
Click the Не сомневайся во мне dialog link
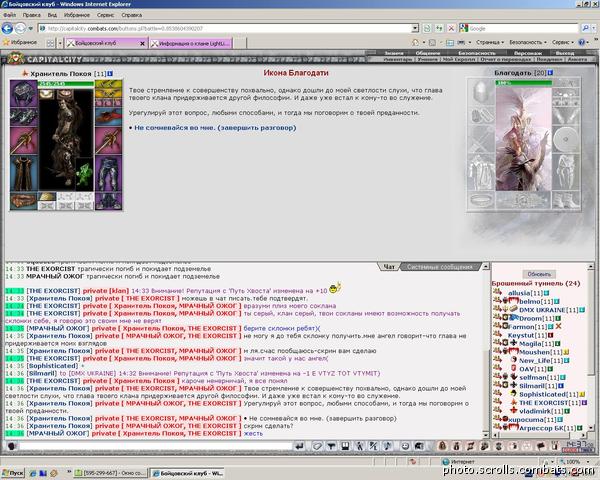(x=215, y=127)
